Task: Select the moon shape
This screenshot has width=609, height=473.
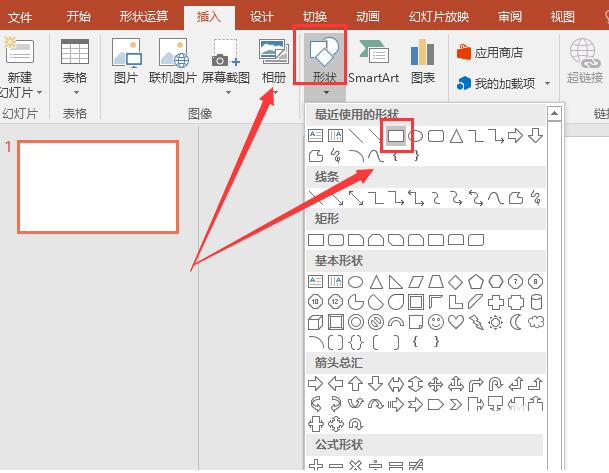Action: pos(516,322)
